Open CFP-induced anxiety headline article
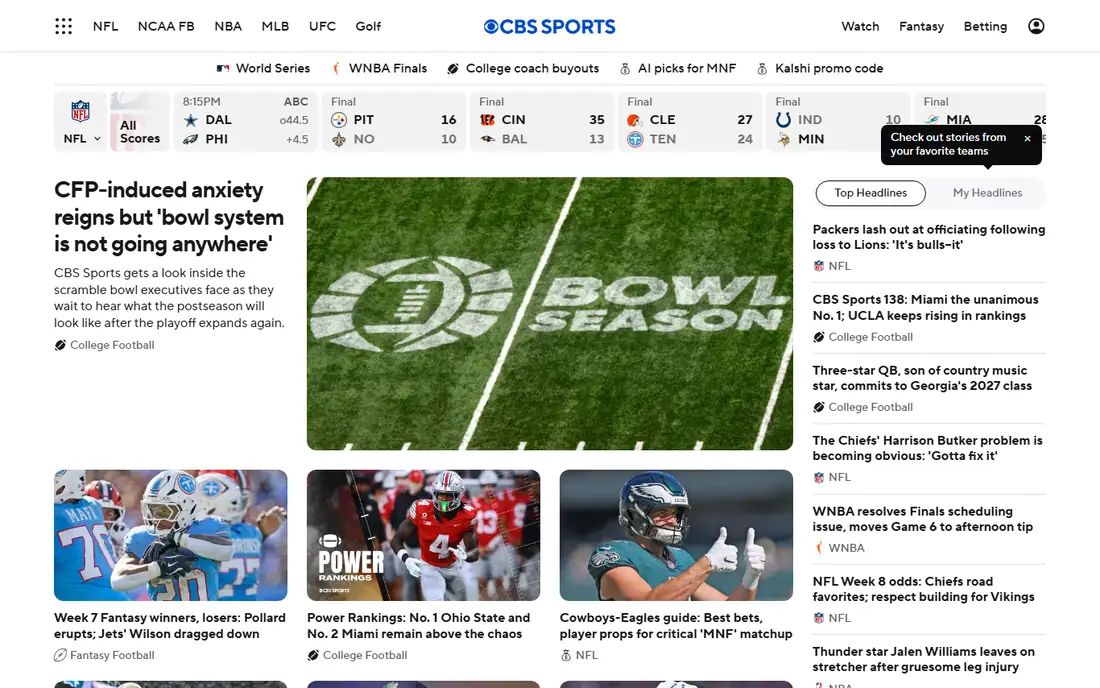Screen dimensions: 1100x688 point(169,217)
